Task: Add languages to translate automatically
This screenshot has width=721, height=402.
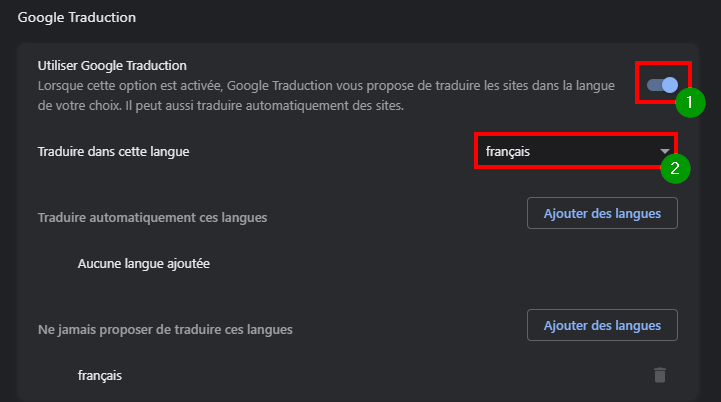Action: (602, 213)
